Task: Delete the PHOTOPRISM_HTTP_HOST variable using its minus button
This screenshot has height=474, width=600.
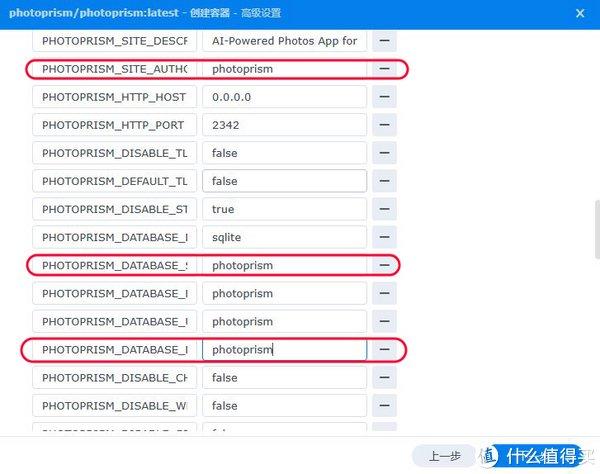Action: pyautogui.click(x=384, y=97)
